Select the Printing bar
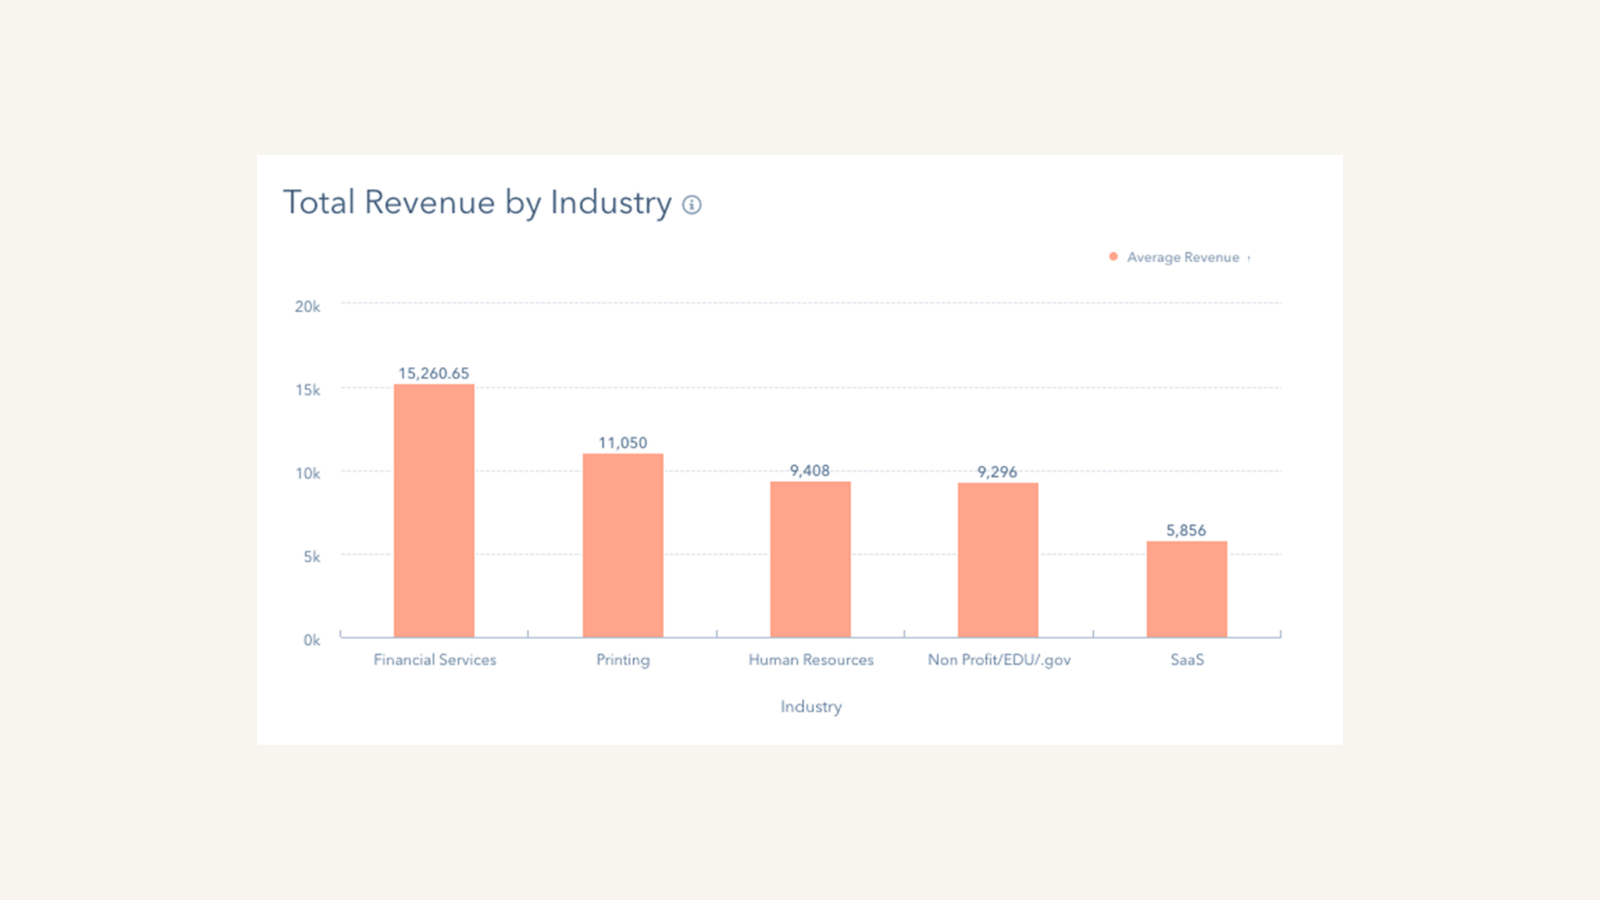This screenshot has height=900, width=1600. pyautogui.click(x=623, y=545)
